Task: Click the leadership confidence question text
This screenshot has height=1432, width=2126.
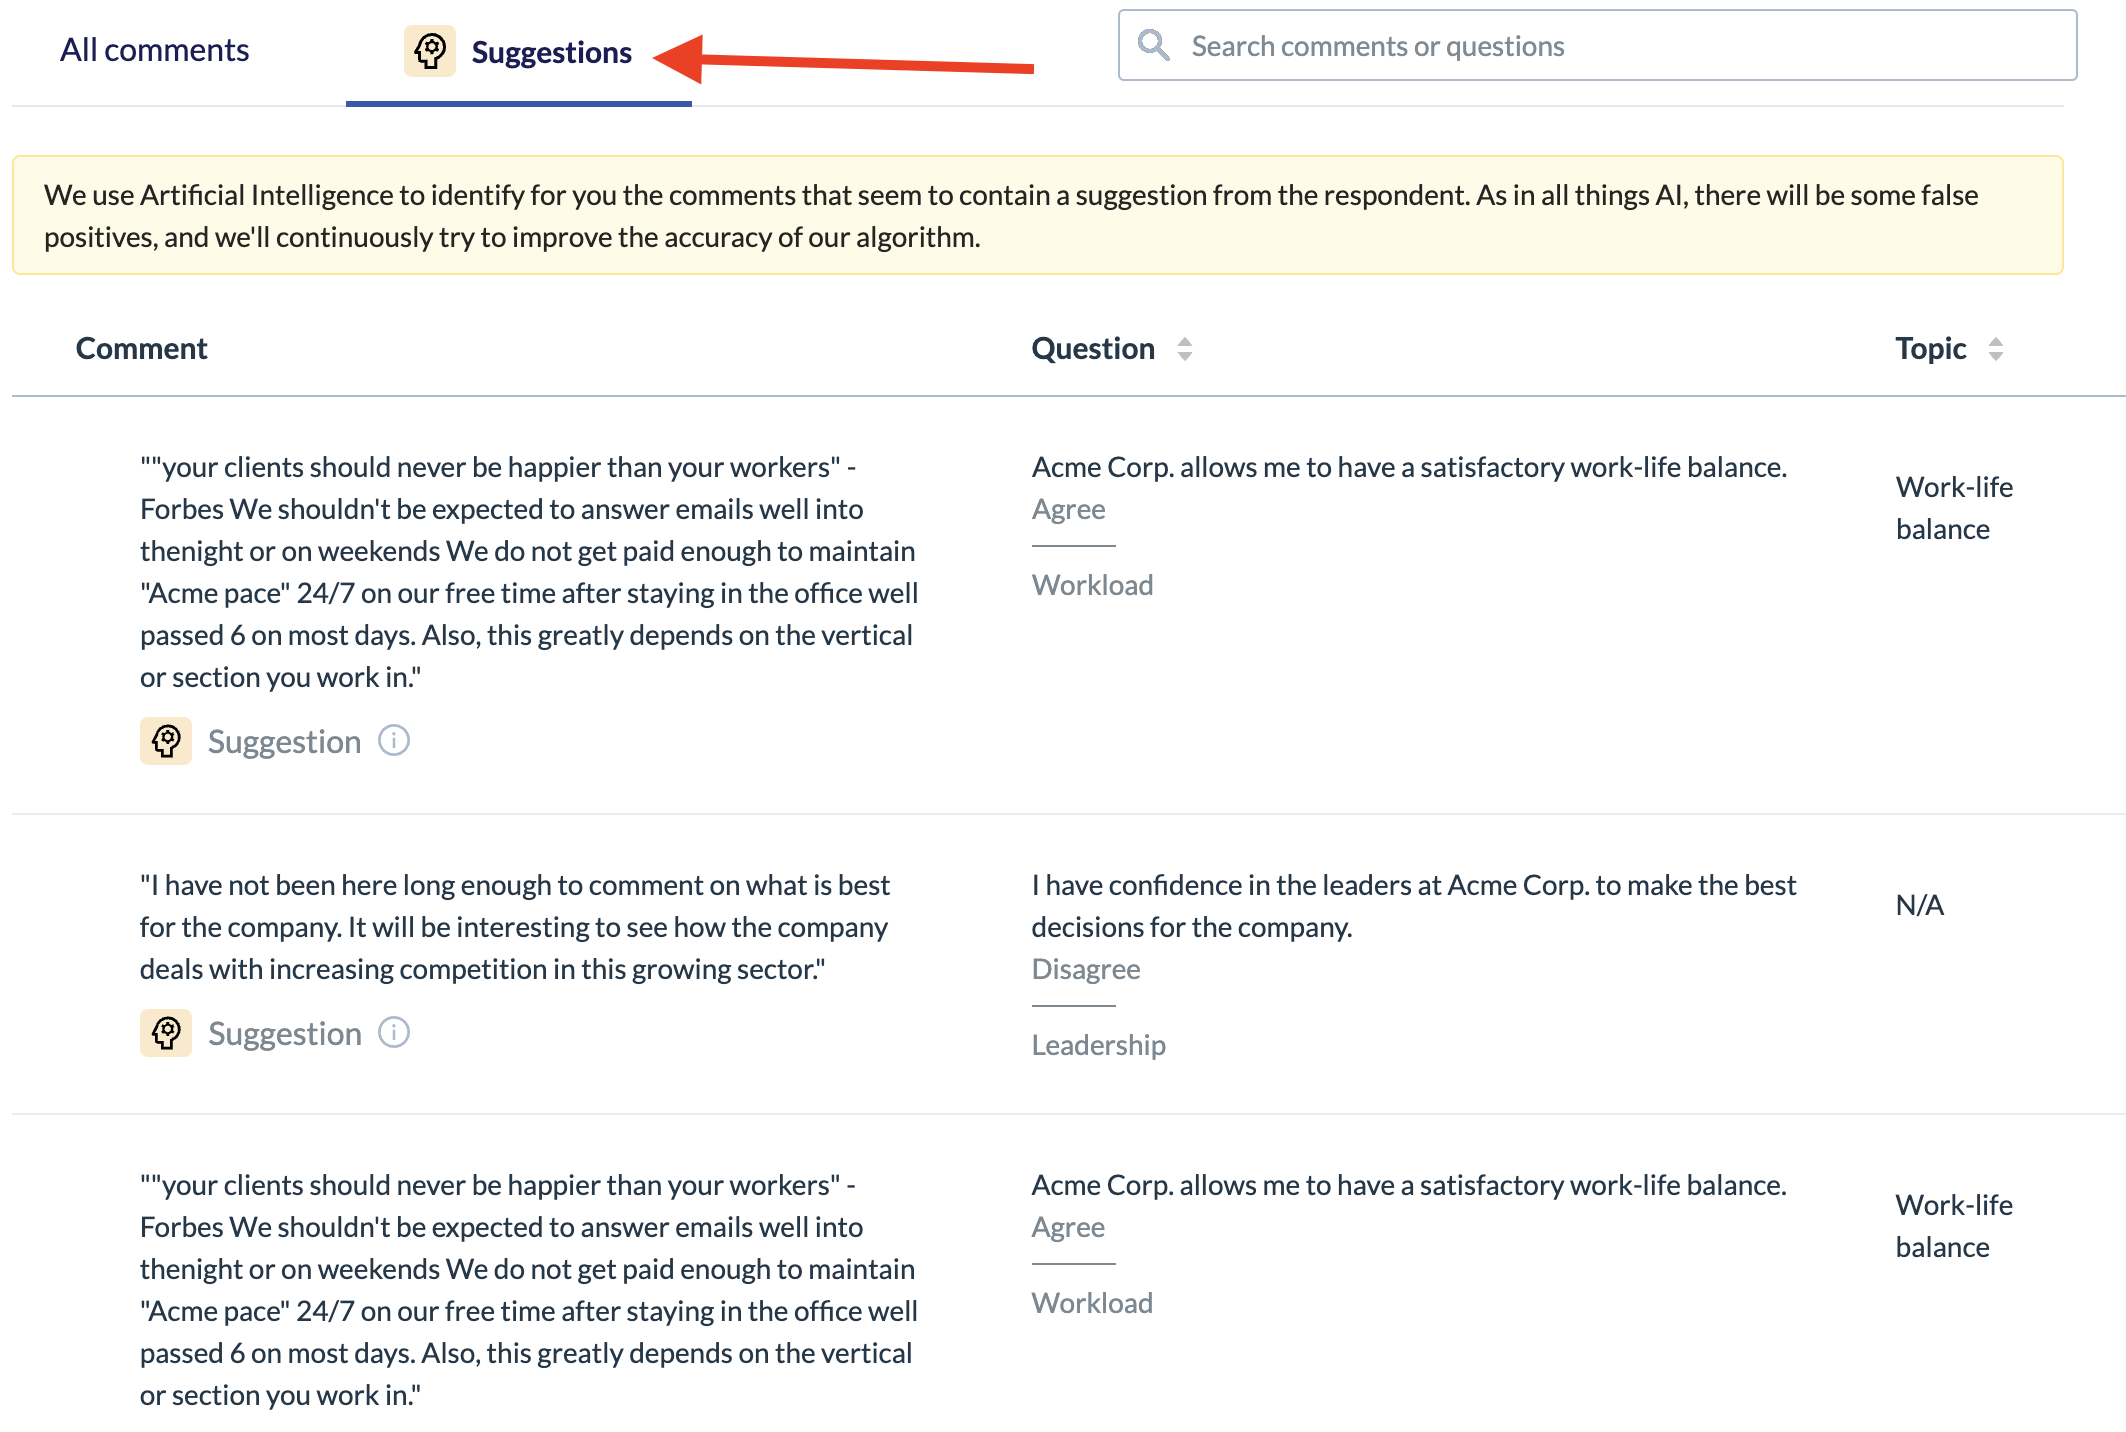Action: tap(1414, 906)
